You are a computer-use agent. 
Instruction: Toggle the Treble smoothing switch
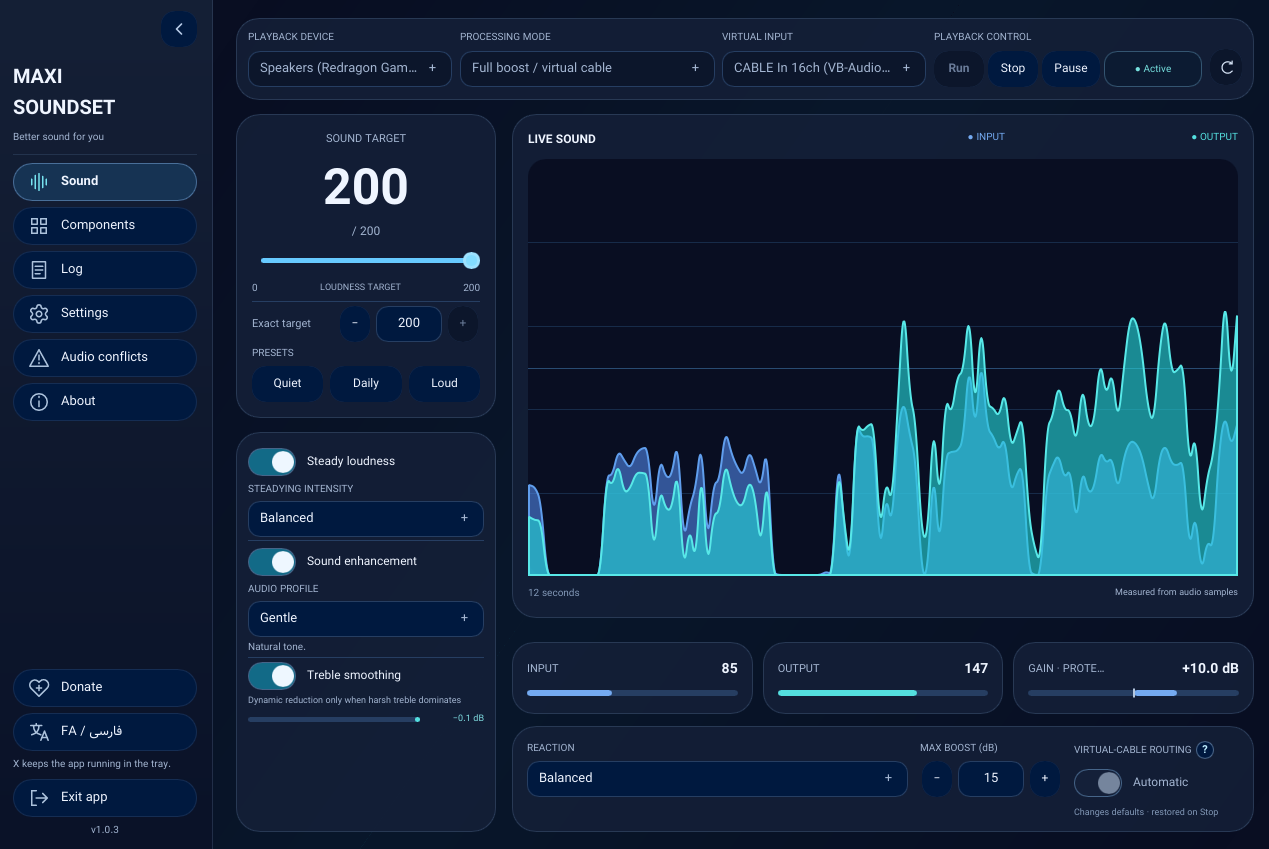[x=272, y=675]
